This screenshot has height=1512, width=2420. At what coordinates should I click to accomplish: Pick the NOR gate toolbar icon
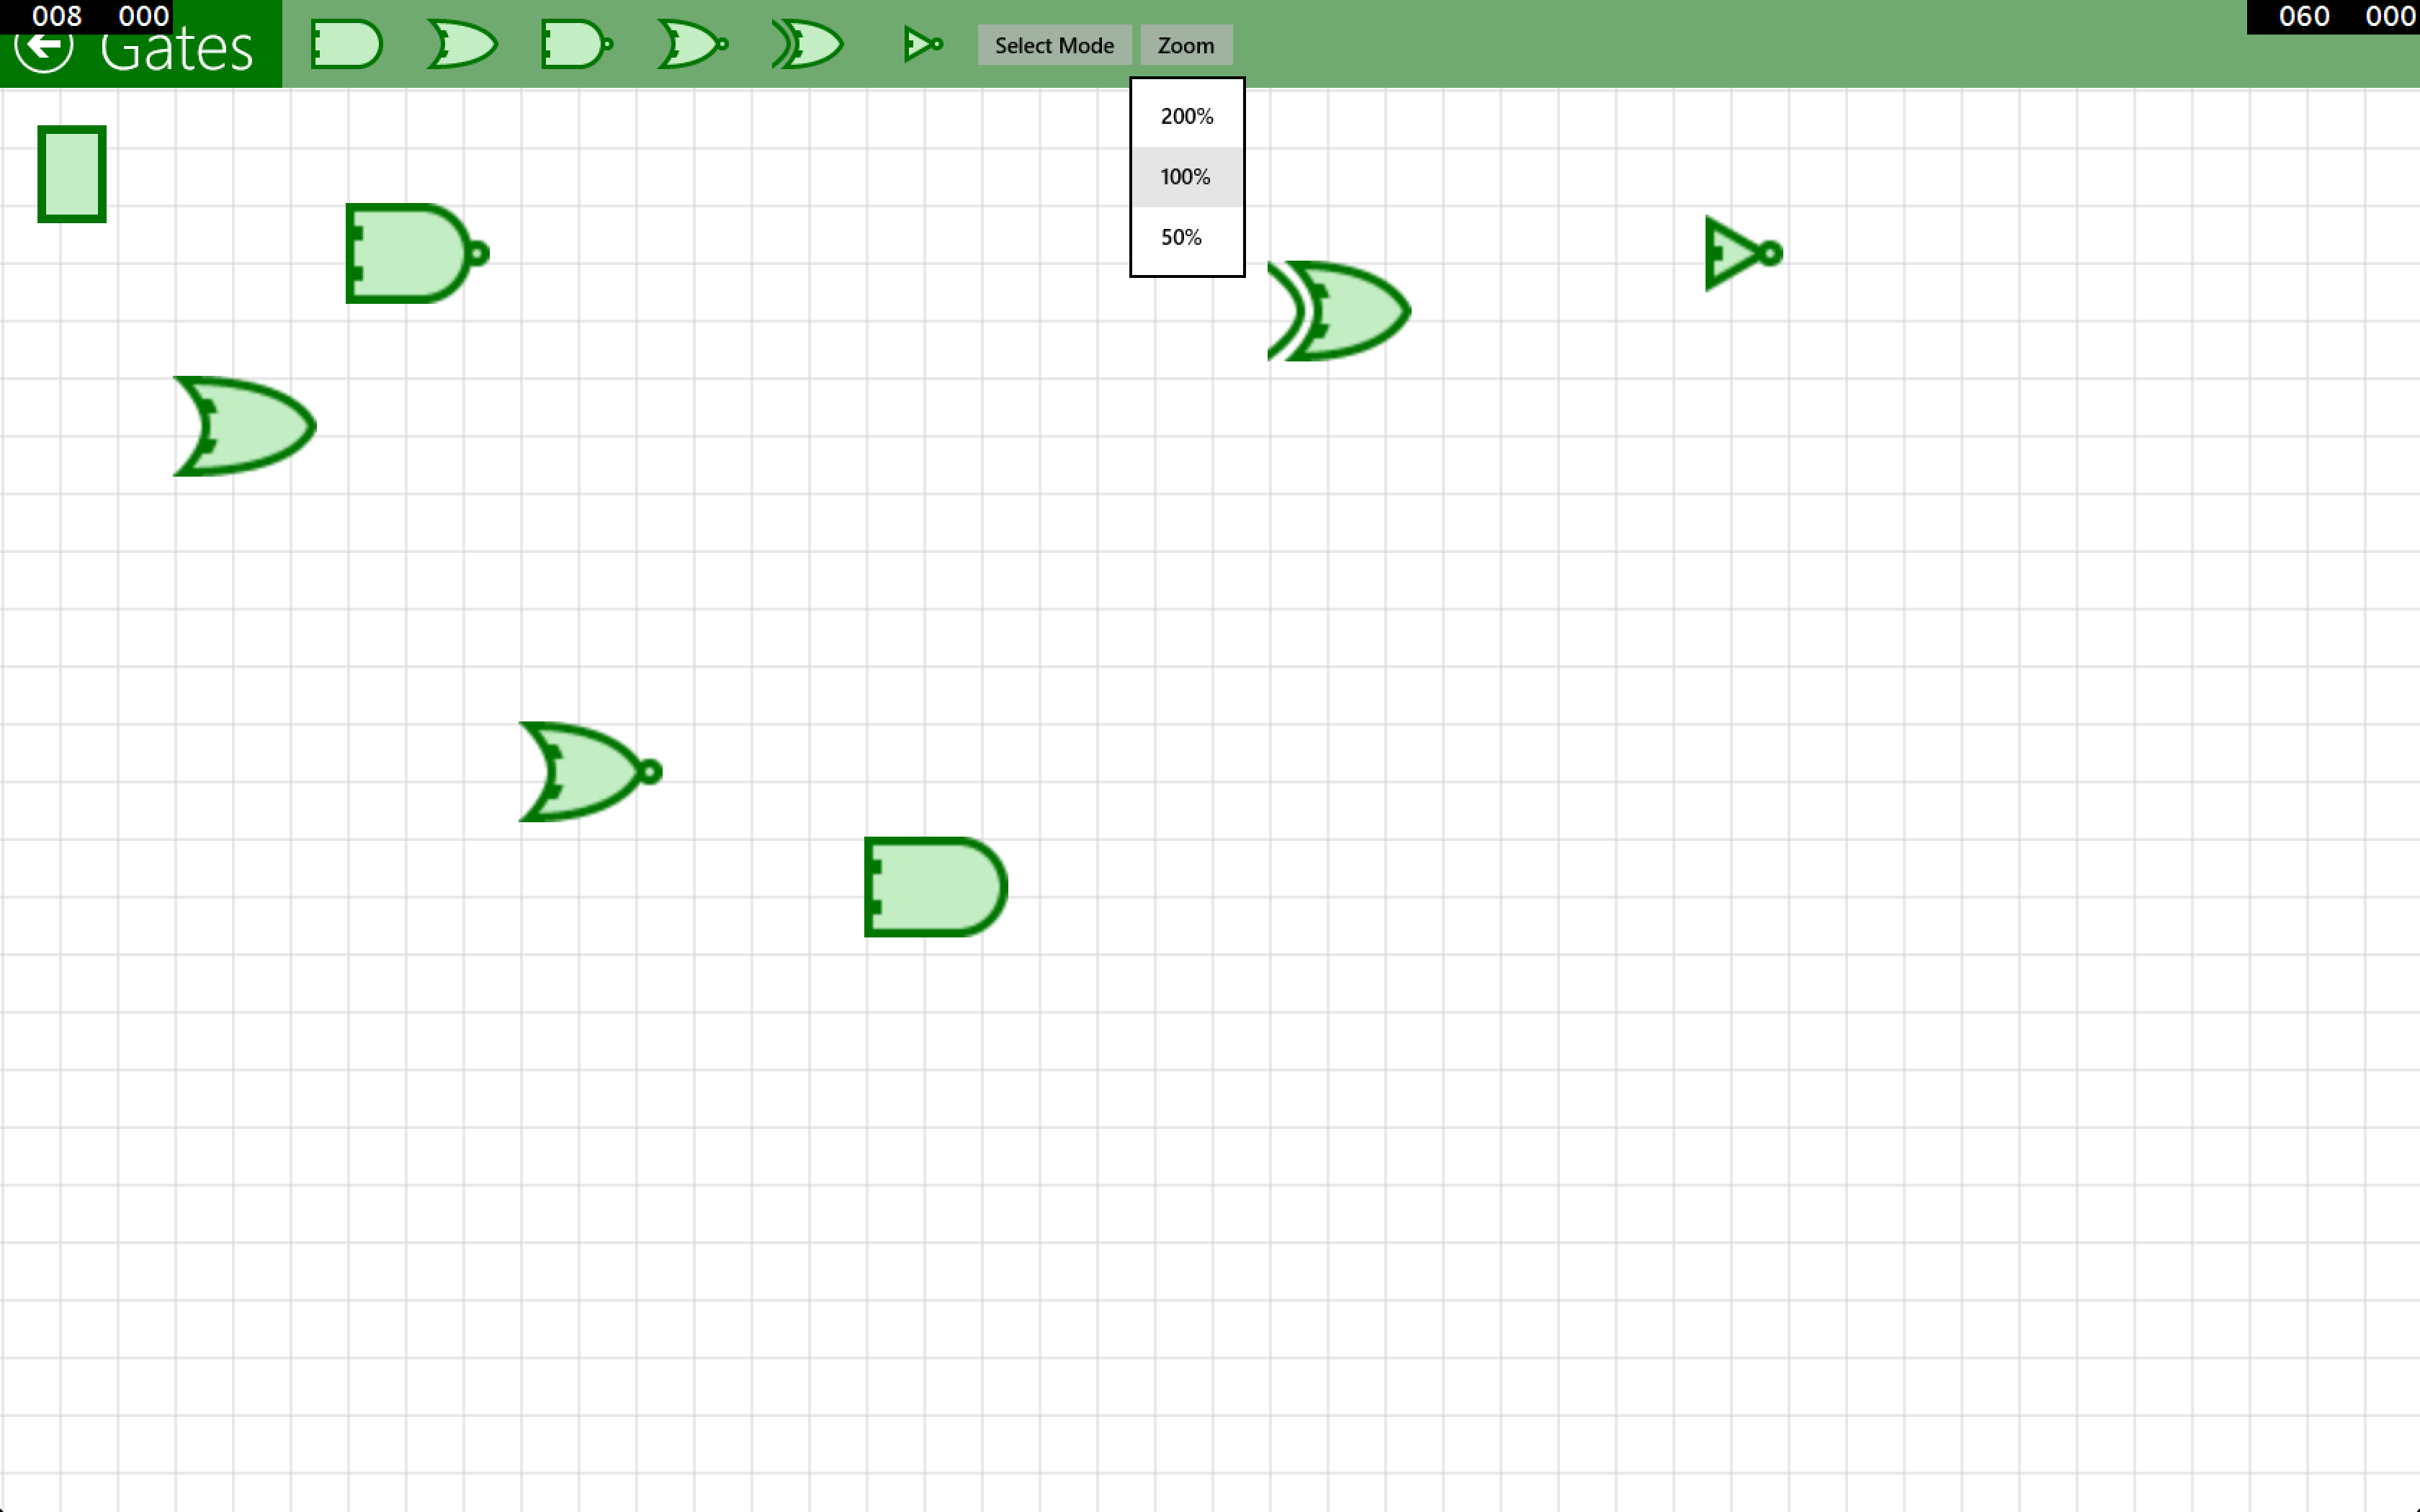(692, 45)
